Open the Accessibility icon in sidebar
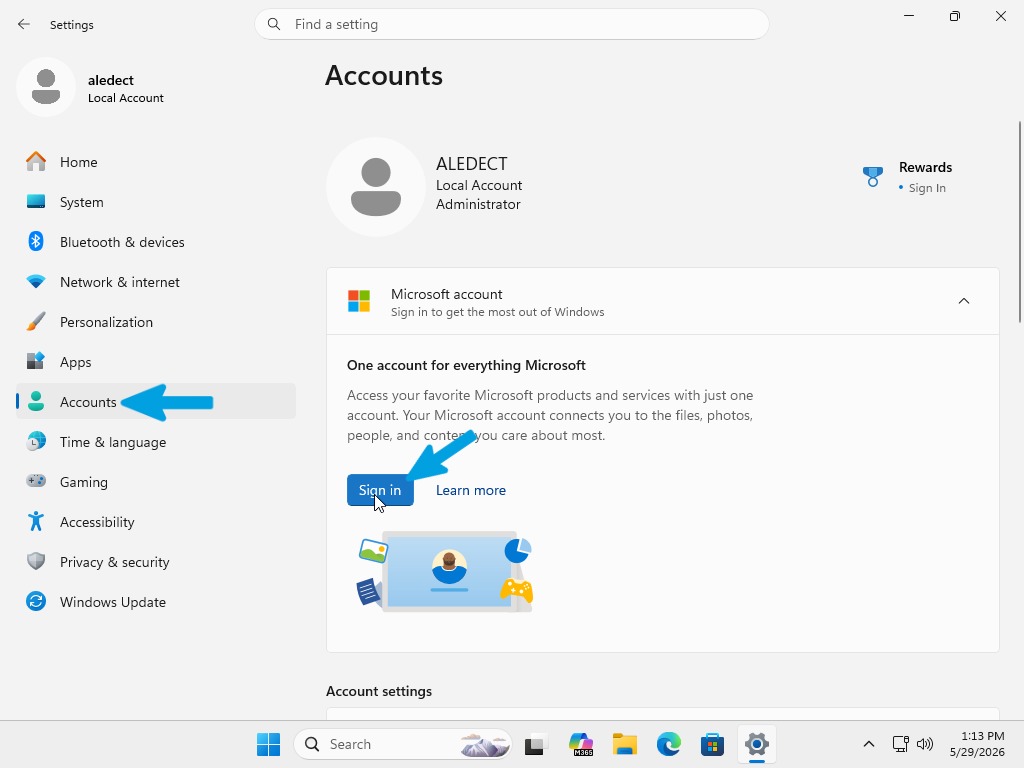1024x768 pixels. (x=36, y=522)
